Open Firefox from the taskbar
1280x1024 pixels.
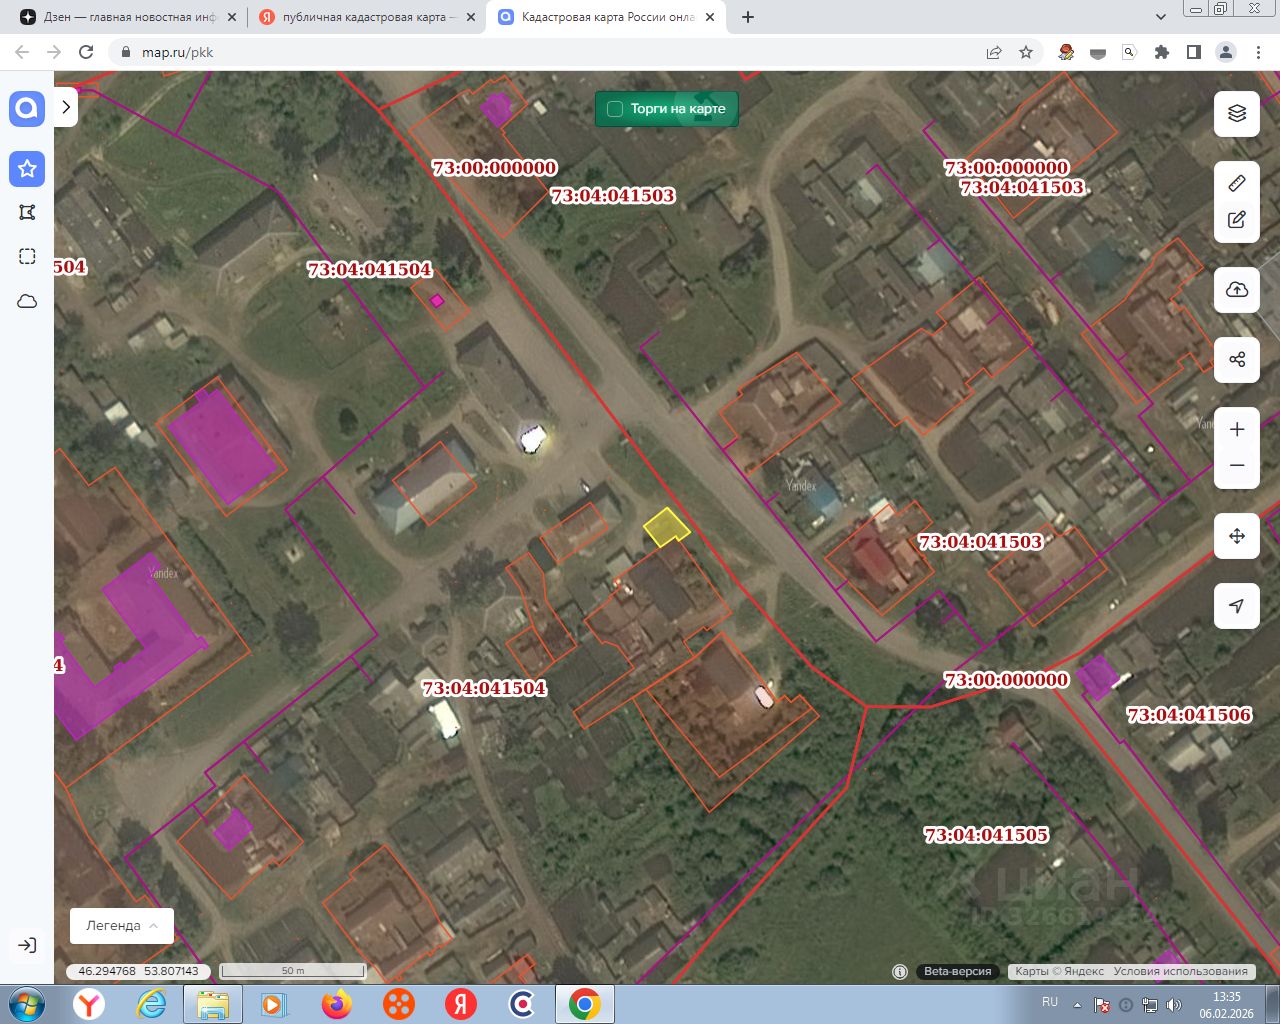(x=337, y=1004)
